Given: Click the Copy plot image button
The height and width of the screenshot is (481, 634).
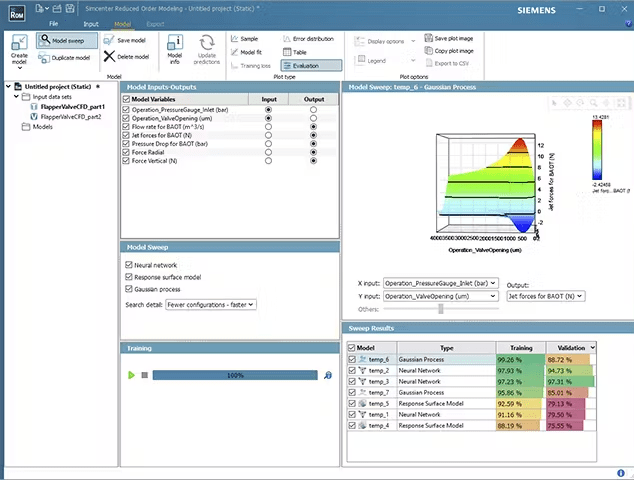Looking at the screenshot, I should [454, 50].
